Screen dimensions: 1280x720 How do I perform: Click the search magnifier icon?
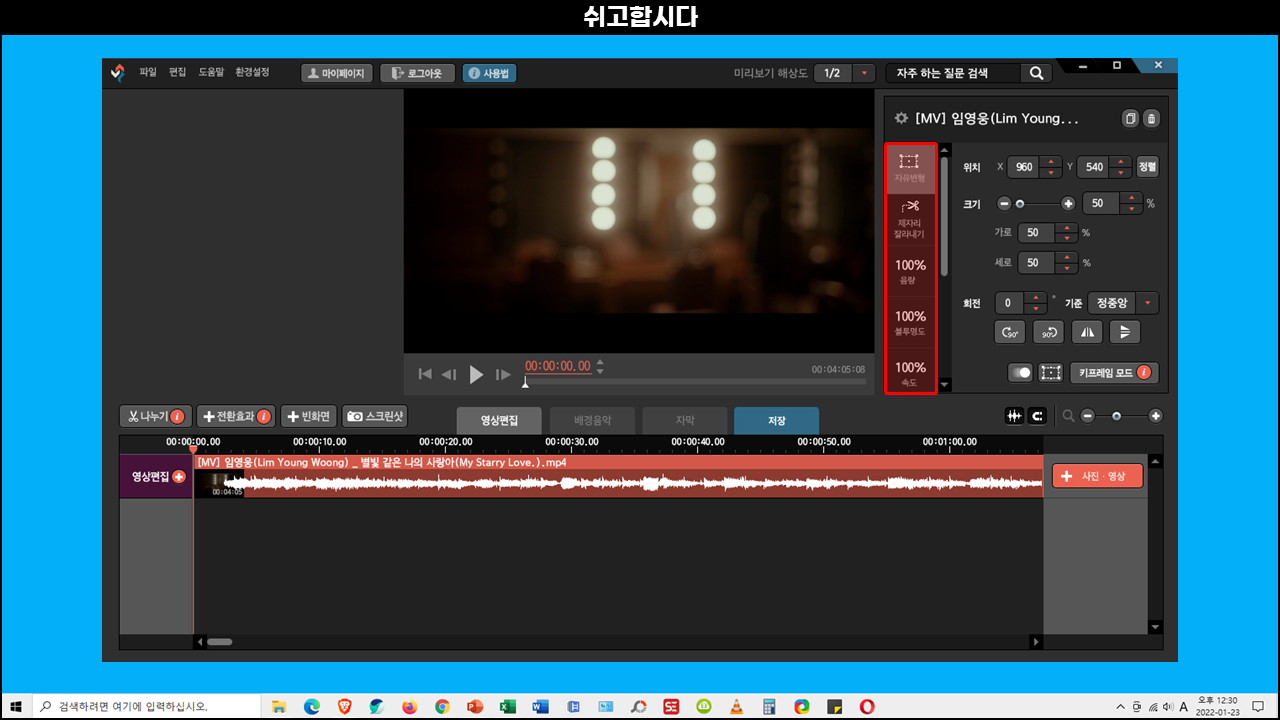1036,73
